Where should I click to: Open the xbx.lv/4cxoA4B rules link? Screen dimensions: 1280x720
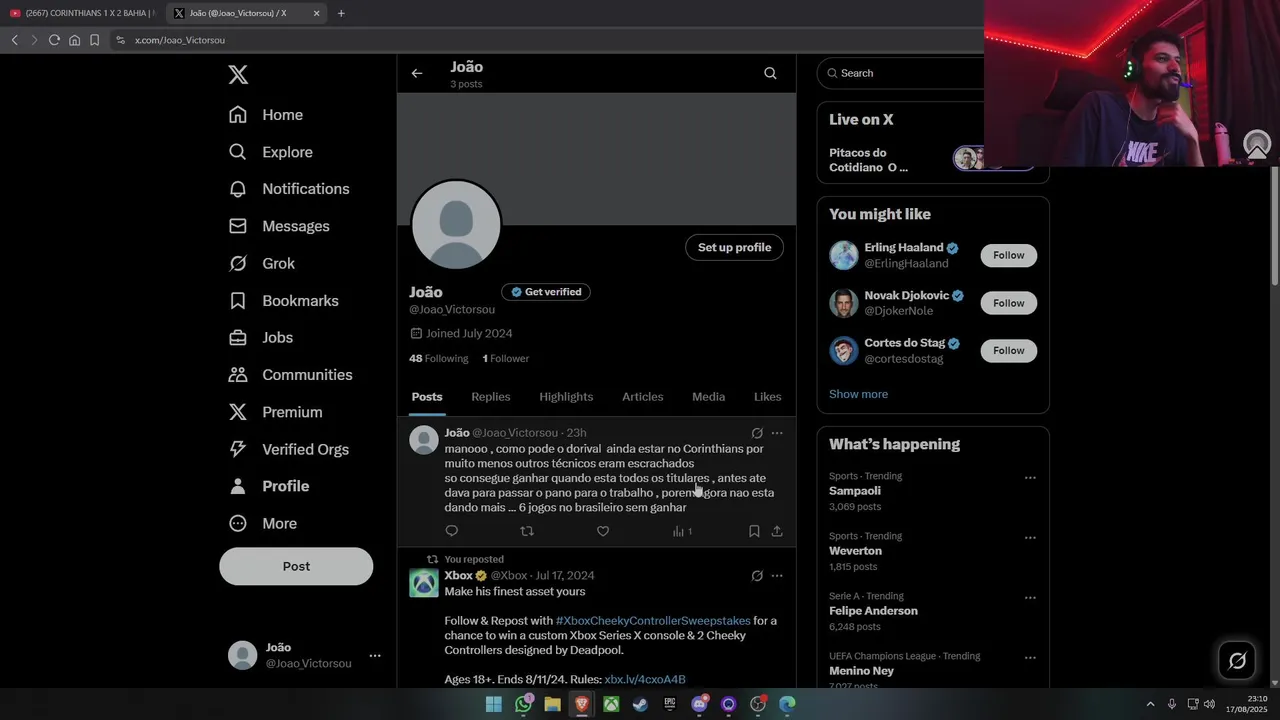click(645, 680)
